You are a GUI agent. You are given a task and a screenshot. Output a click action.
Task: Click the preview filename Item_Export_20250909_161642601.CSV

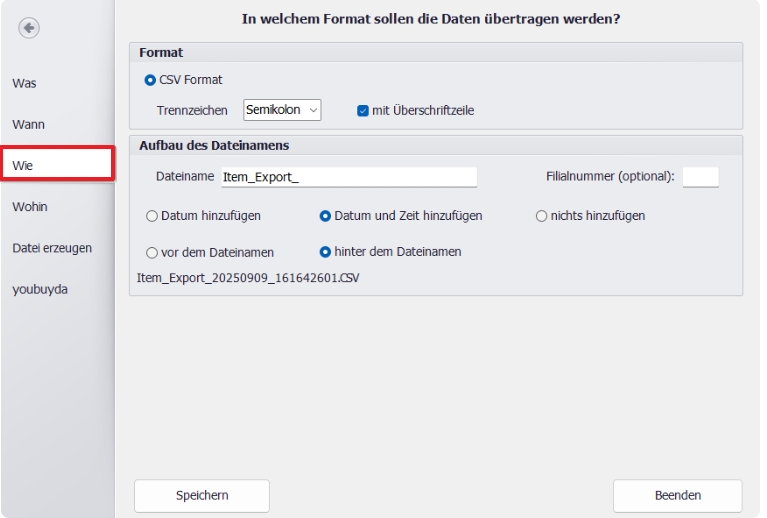pos(248,278)
